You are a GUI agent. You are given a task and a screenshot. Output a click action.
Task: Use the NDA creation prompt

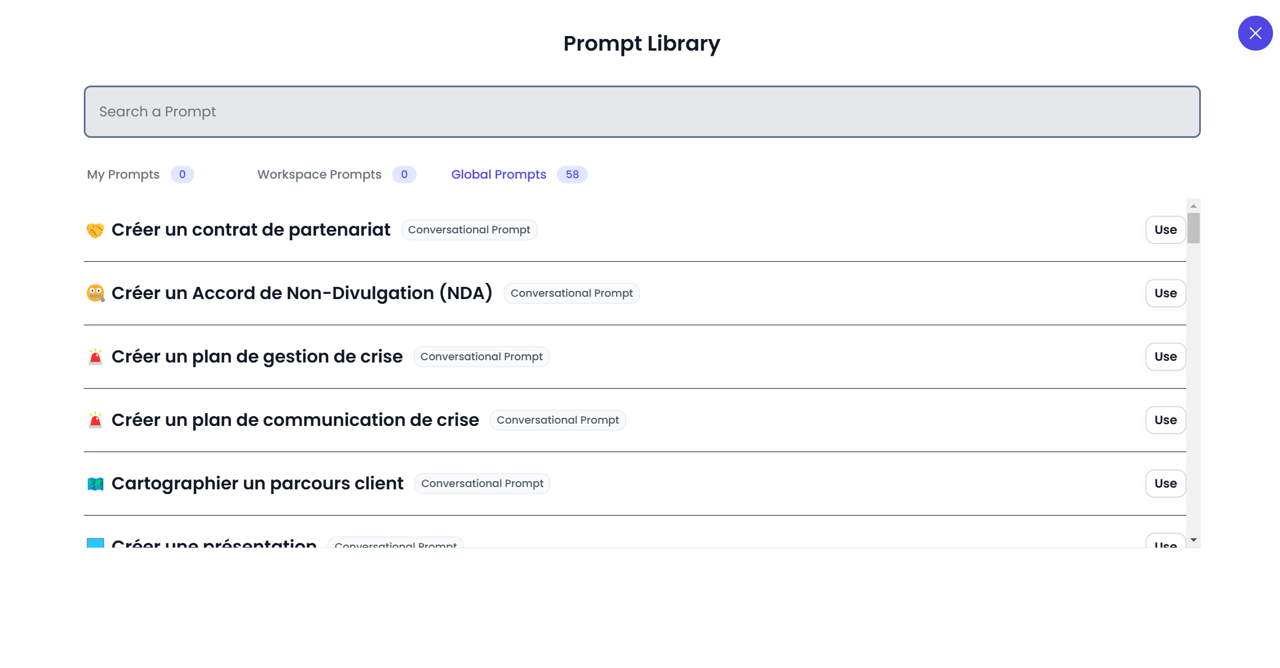[1165, 293]
